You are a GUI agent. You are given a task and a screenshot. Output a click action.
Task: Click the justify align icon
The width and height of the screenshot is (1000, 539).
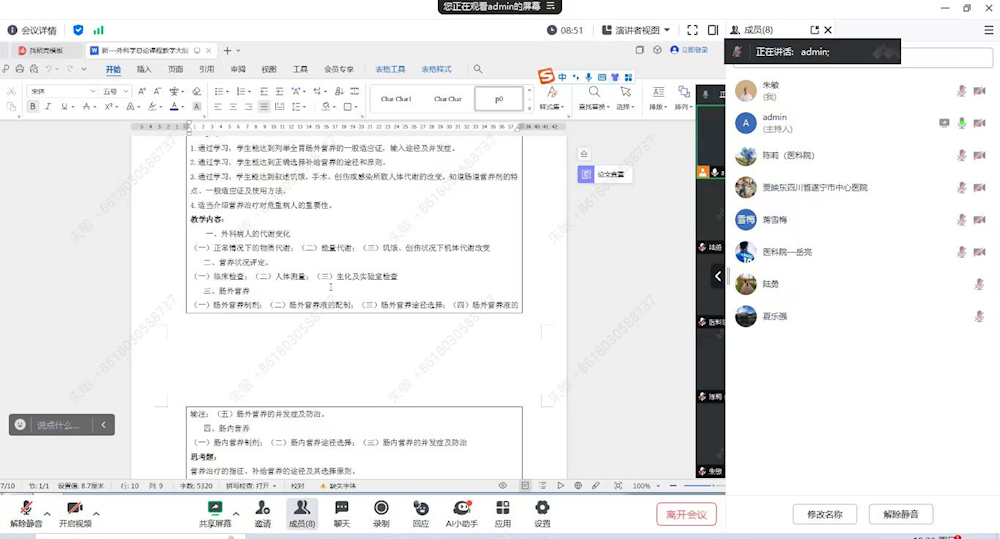[x=264, y=107]
